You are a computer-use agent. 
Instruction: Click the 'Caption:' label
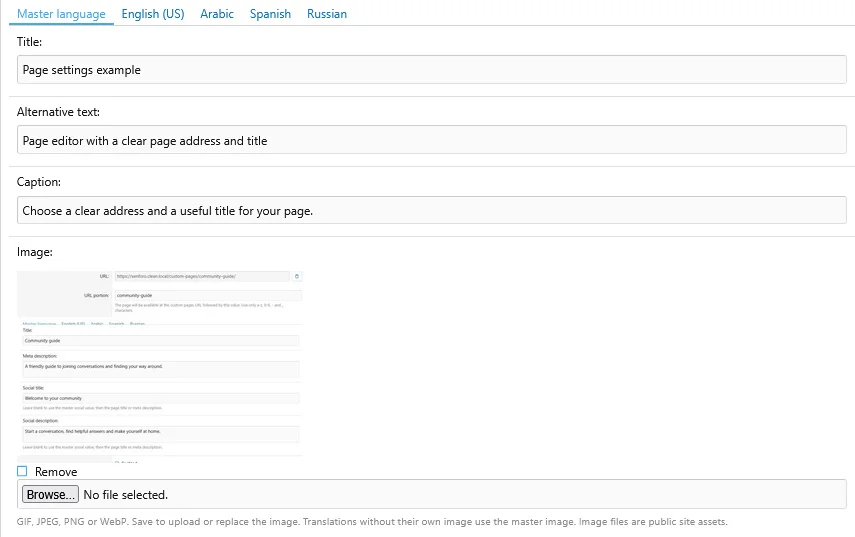[39, 182]
